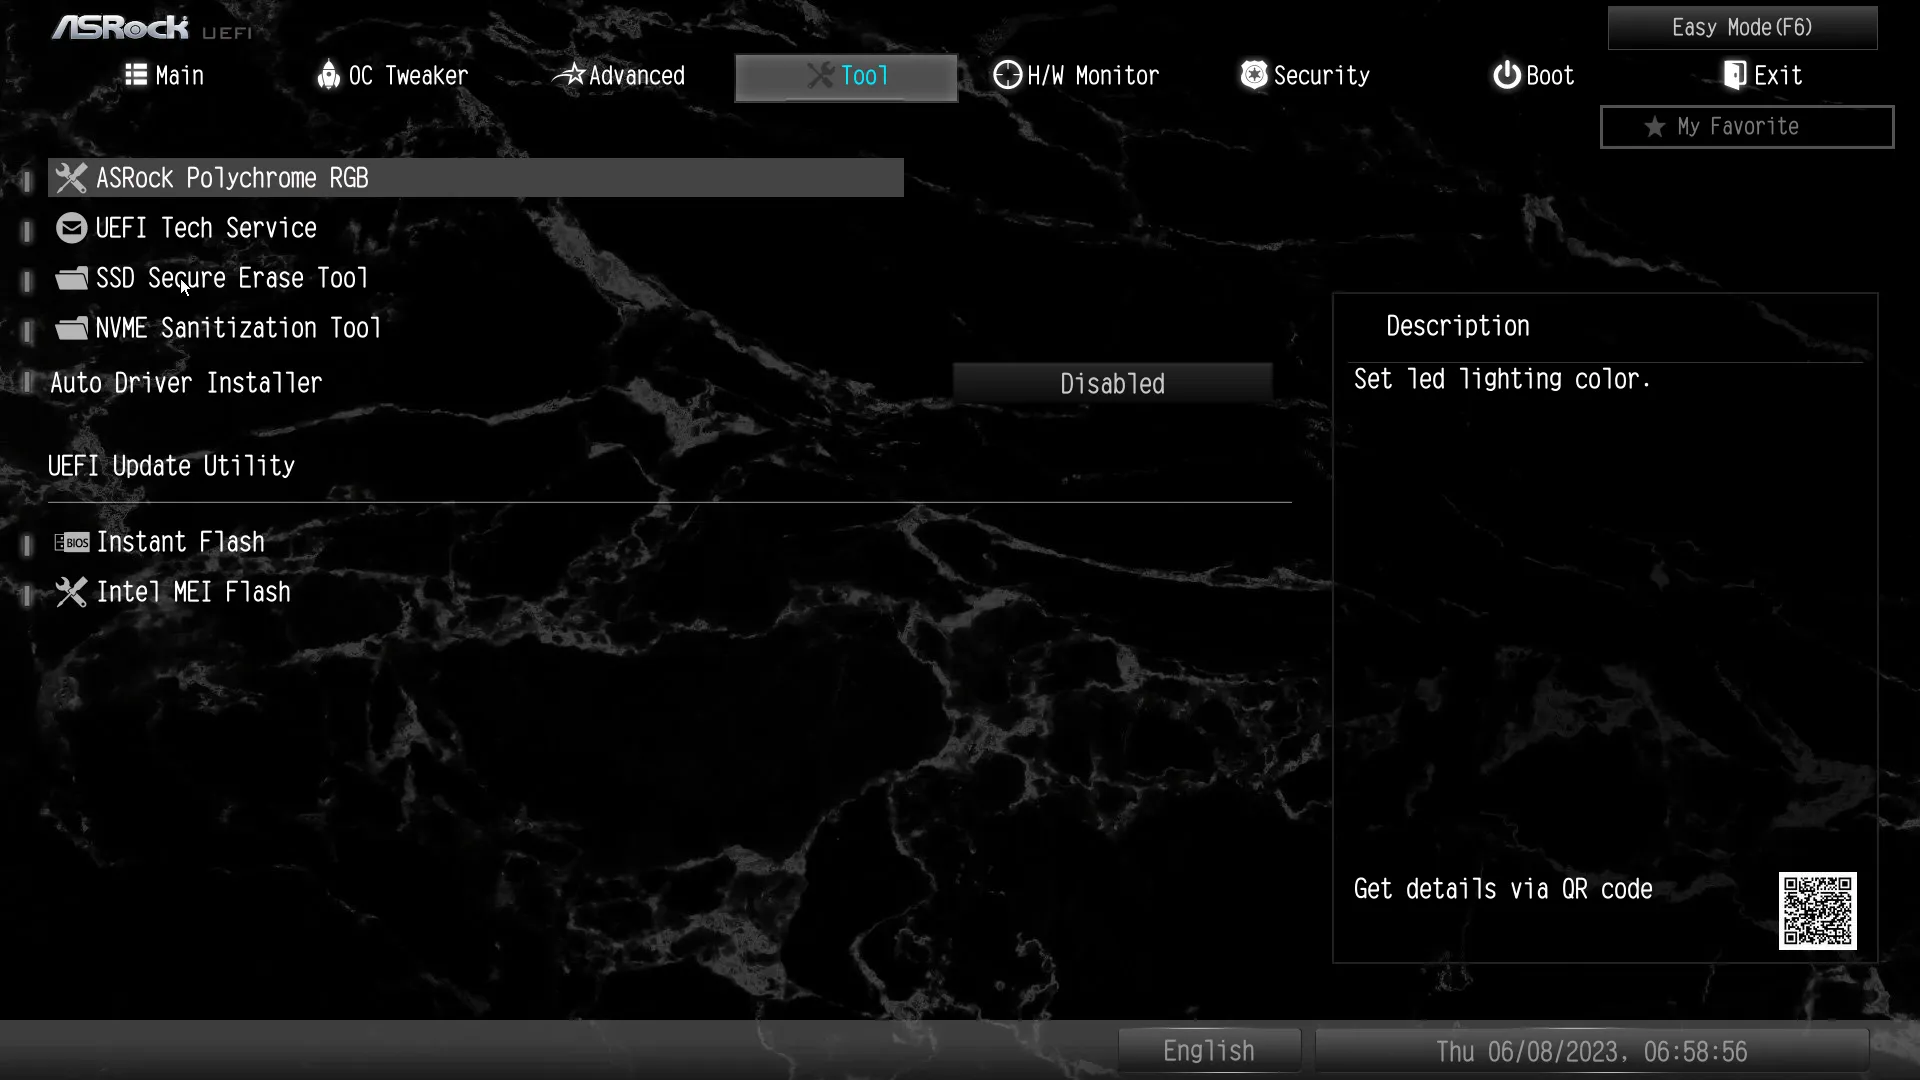Click the Exit door icon

(x=1735, y=75)
